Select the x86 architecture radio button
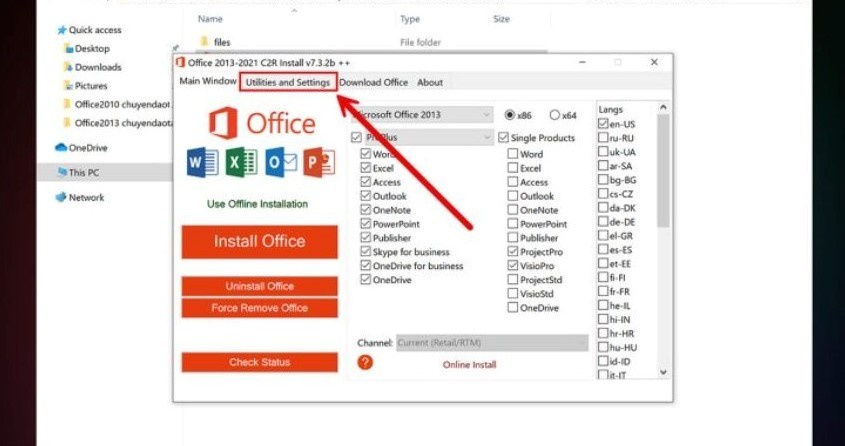 509,115
